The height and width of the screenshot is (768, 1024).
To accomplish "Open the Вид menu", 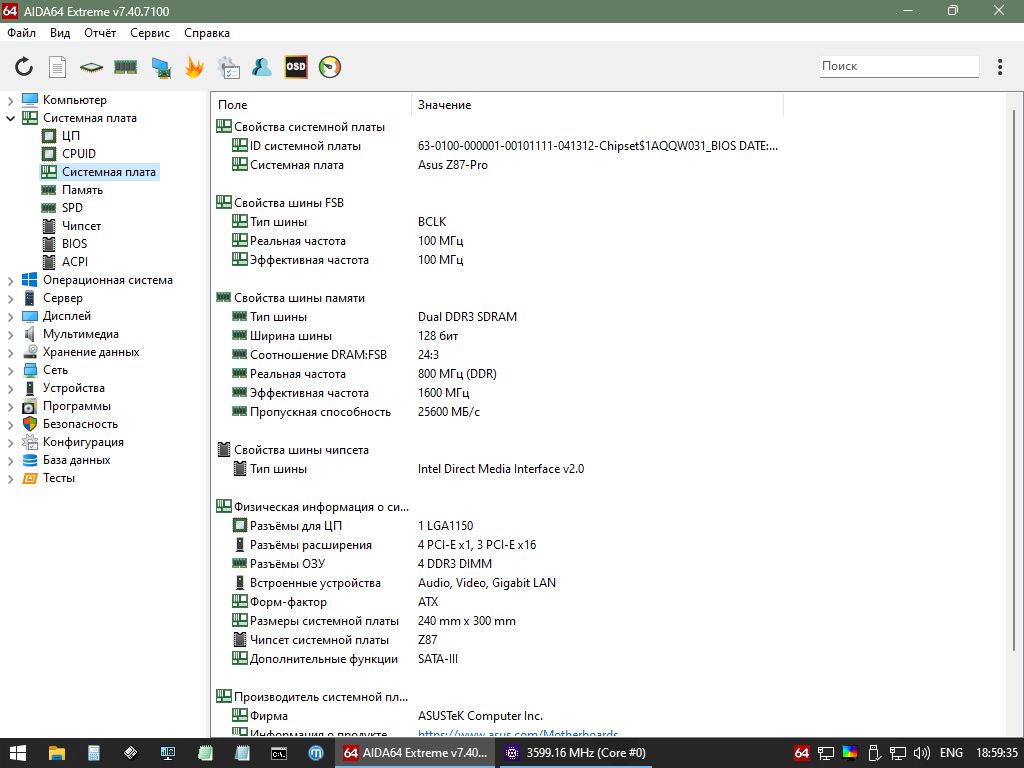I will [x=60, y=33].
